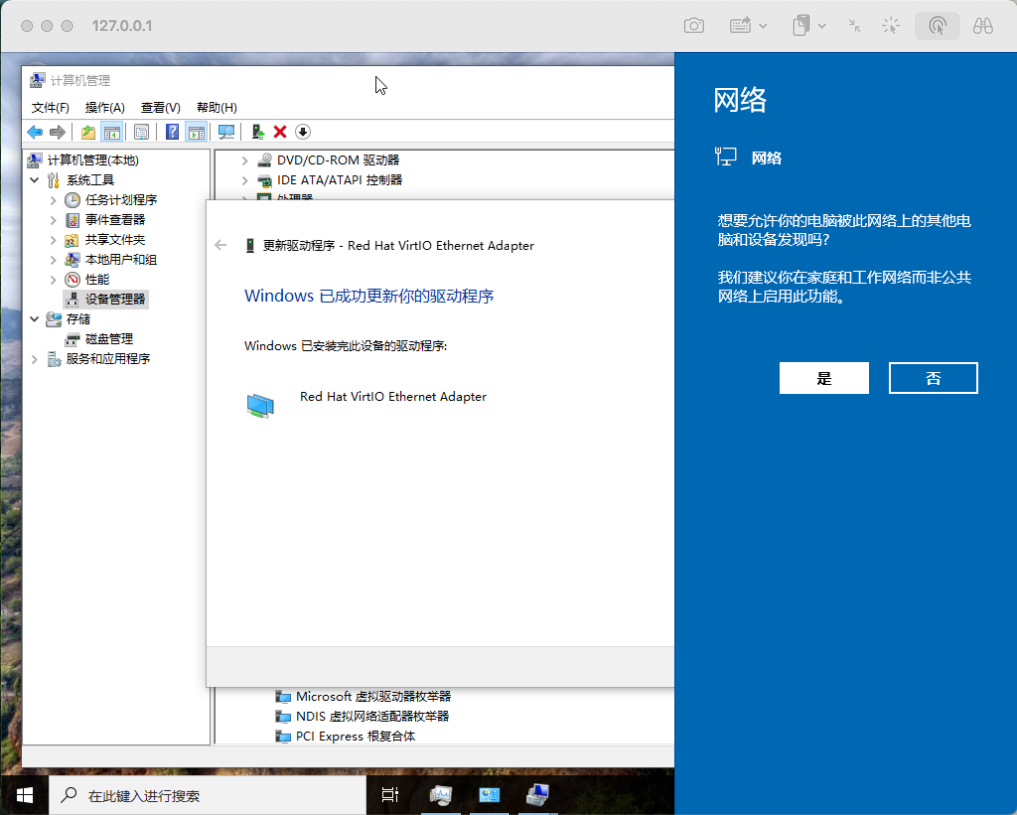Open the 操作(A) menu
This screenshot has height=815, width=1017.
[105, 107]
